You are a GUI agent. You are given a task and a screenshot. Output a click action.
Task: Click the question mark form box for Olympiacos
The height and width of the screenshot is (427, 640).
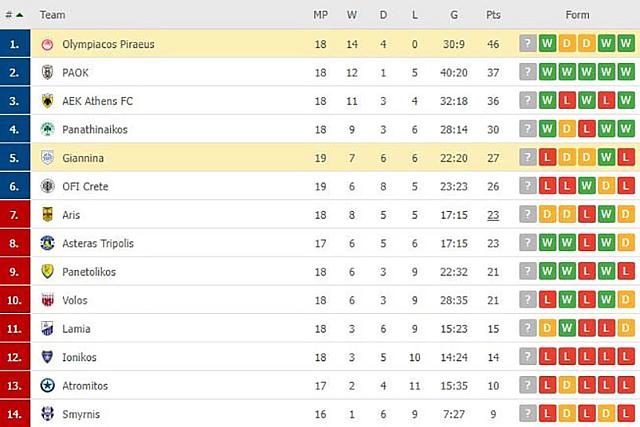(x=528, y=44)
